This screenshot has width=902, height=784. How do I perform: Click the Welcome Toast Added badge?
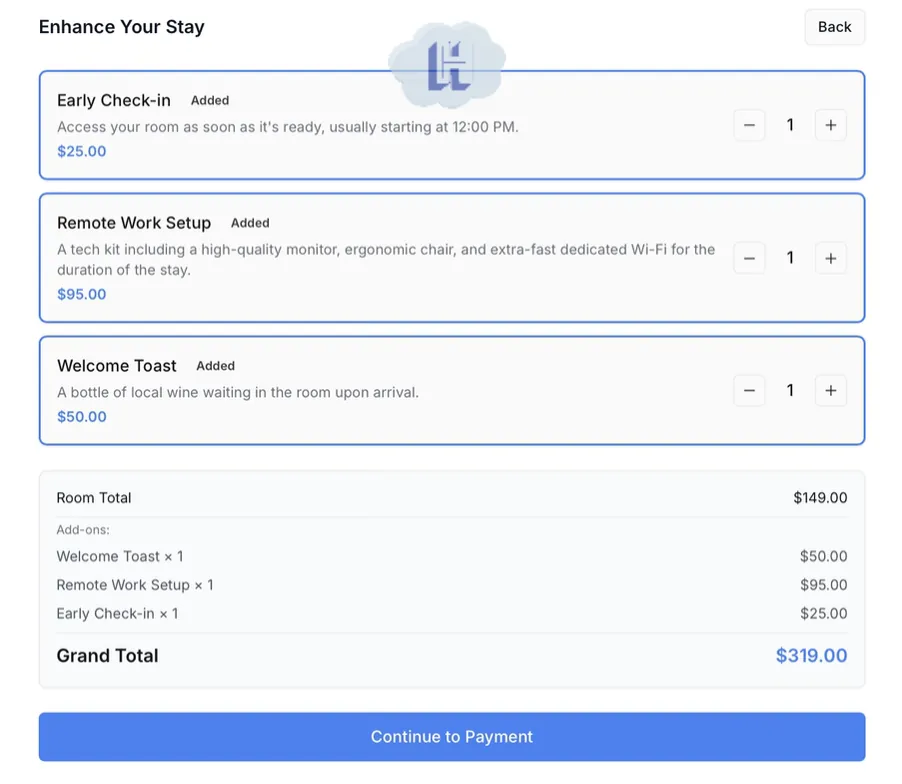click(x=216, y=366)
